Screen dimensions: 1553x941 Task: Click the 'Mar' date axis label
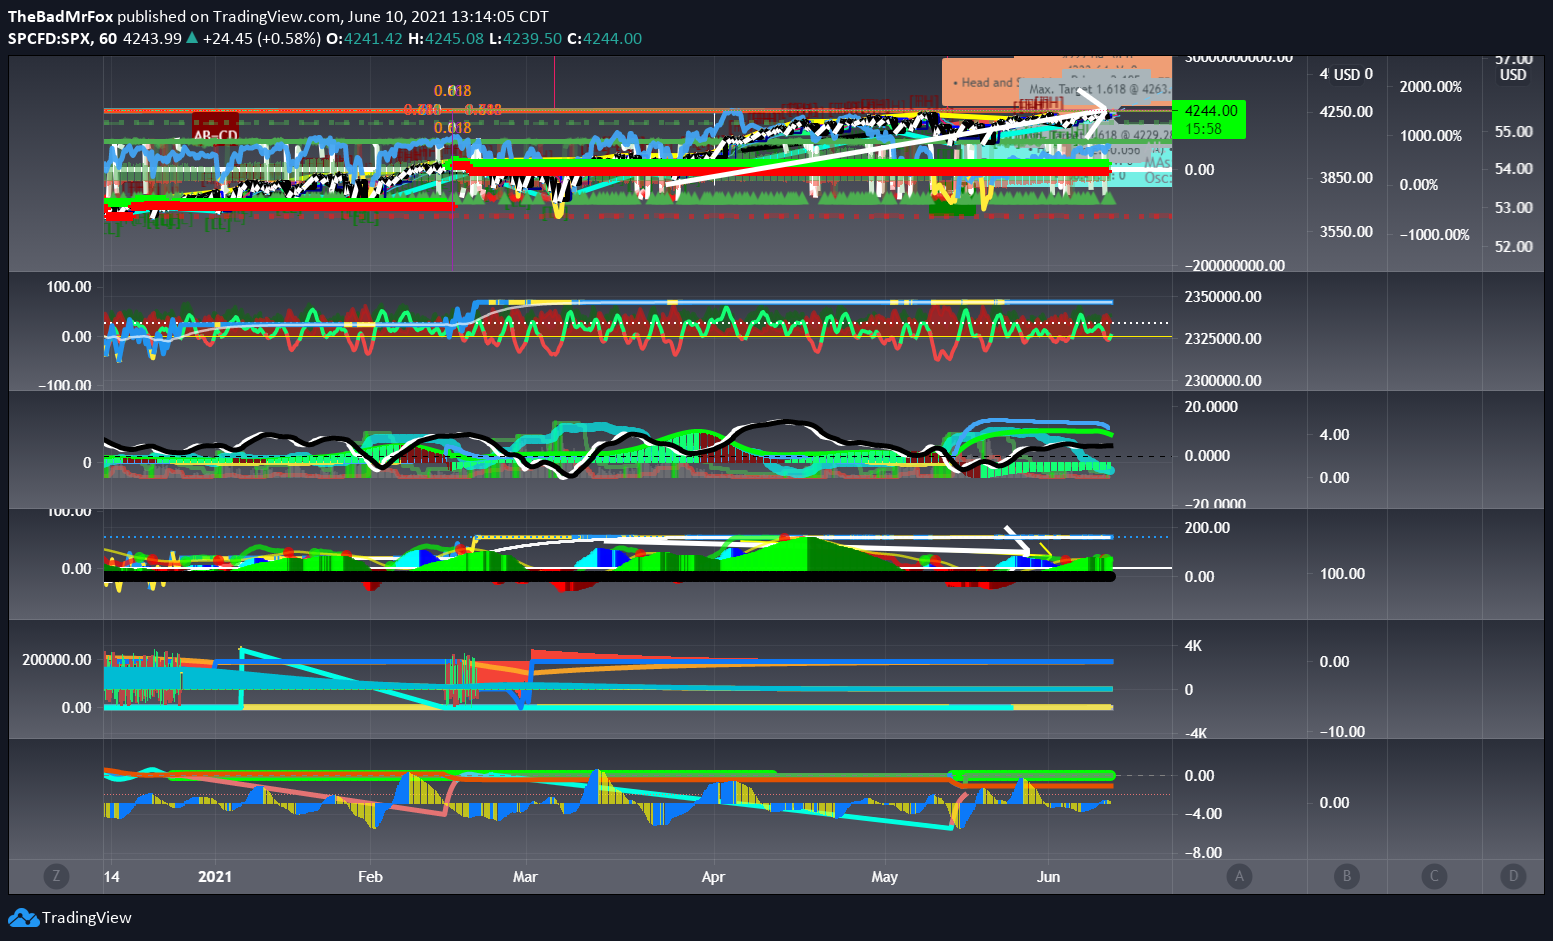coord(525,876)
